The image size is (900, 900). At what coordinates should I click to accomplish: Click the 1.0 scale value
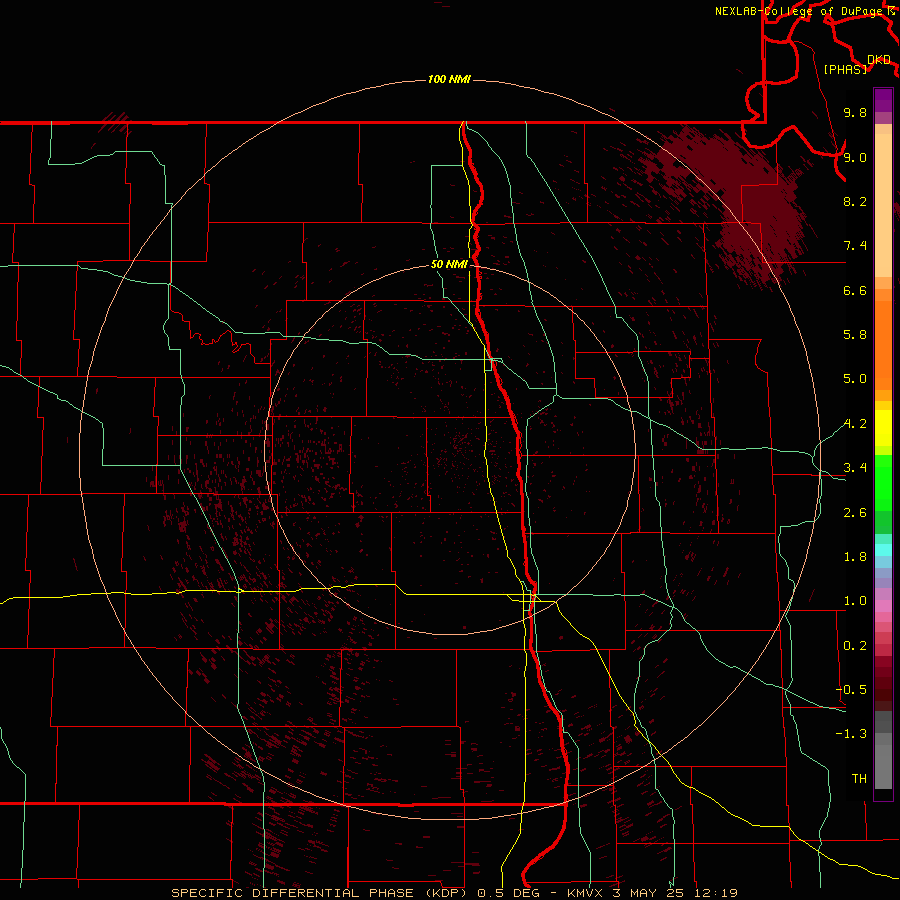pyautogui.click(x=855, y=601)
